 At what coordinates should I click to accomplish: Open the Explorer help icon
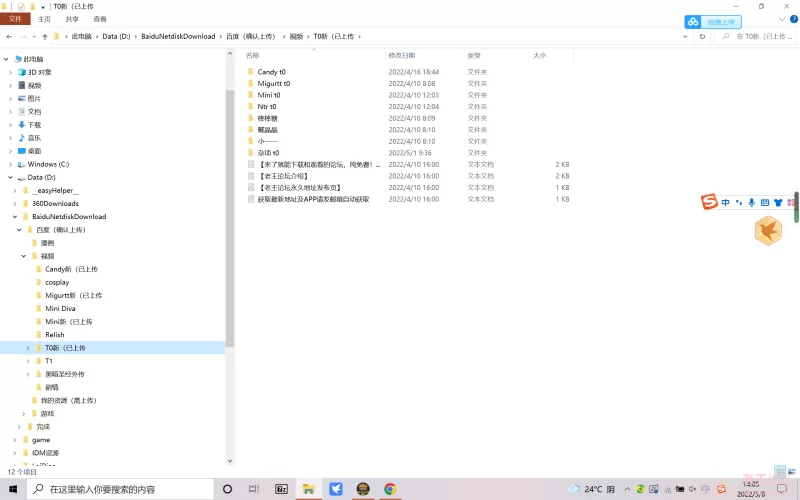[x=793, y=19]
